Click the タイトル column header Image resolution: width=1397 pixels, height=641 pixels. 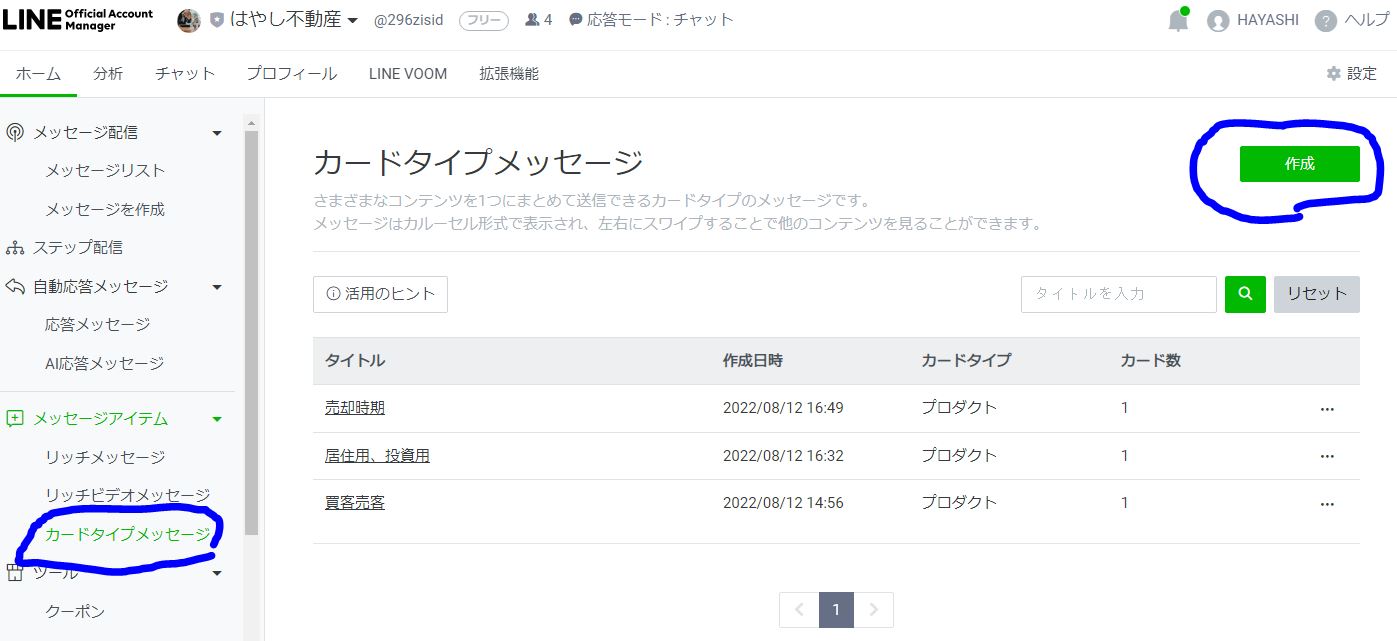click(x=355, y=360)
